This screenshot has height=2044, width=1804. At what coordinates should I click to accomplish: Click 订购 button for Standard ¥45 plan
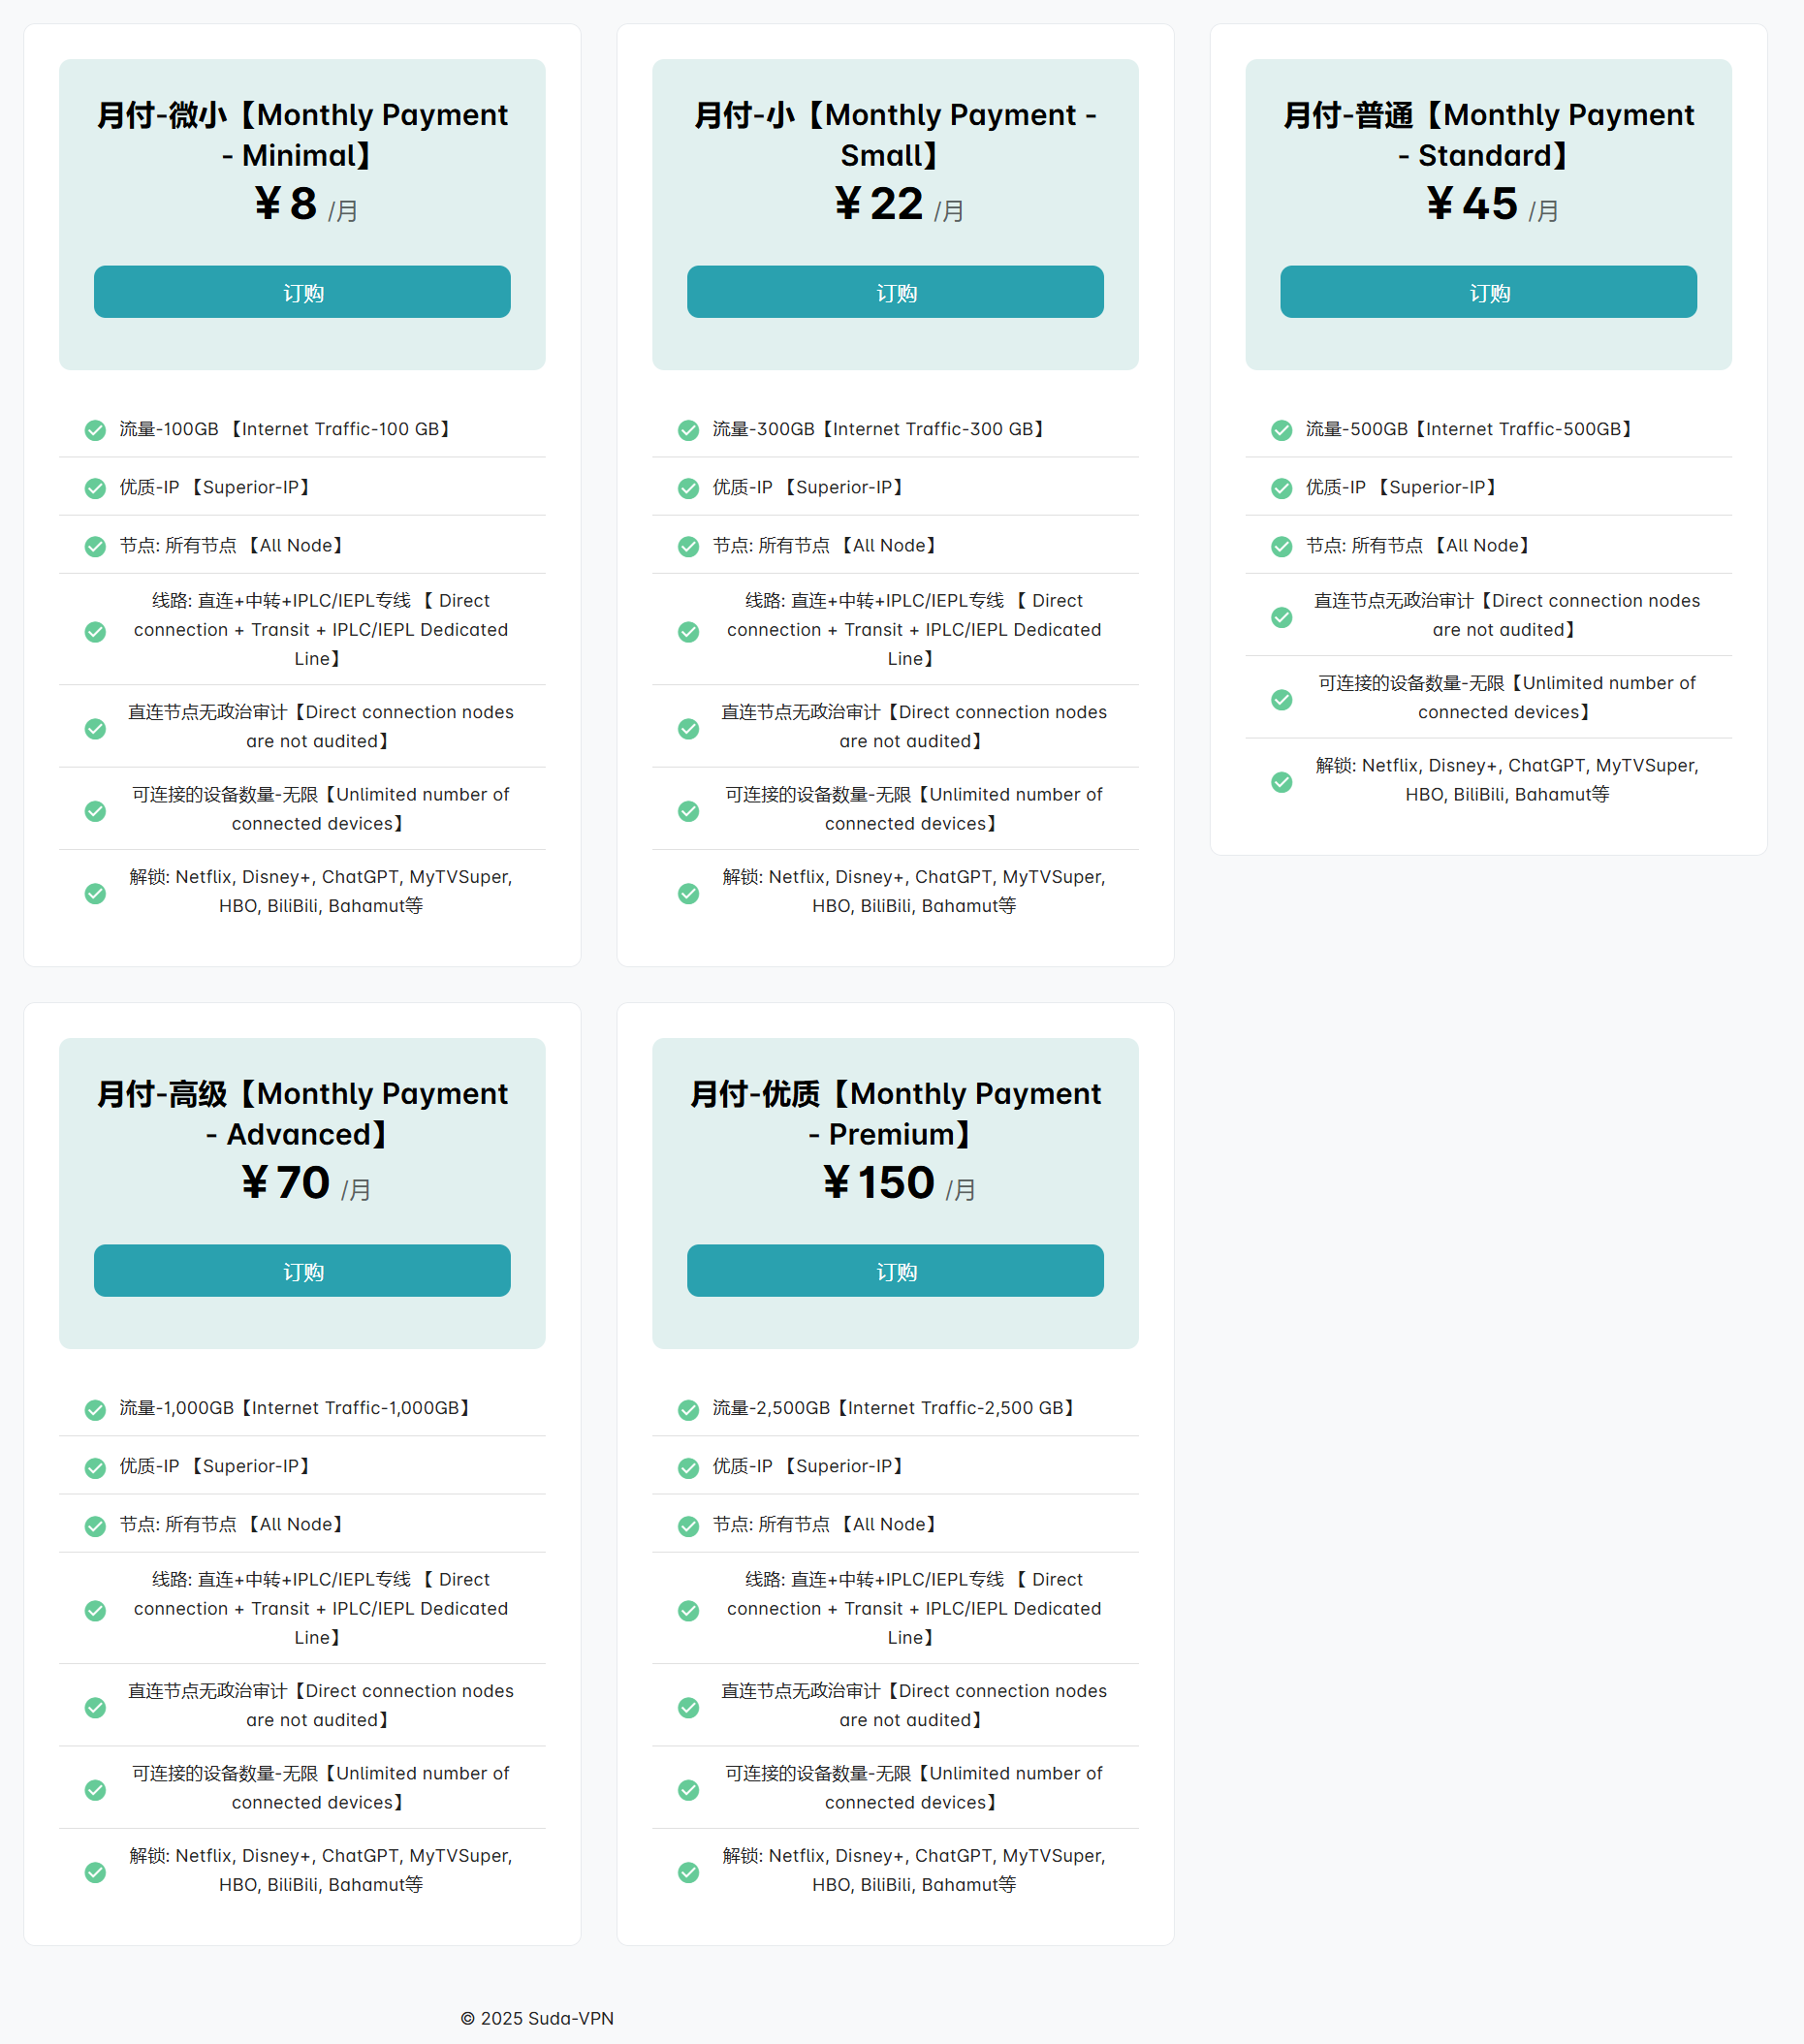1488,292
